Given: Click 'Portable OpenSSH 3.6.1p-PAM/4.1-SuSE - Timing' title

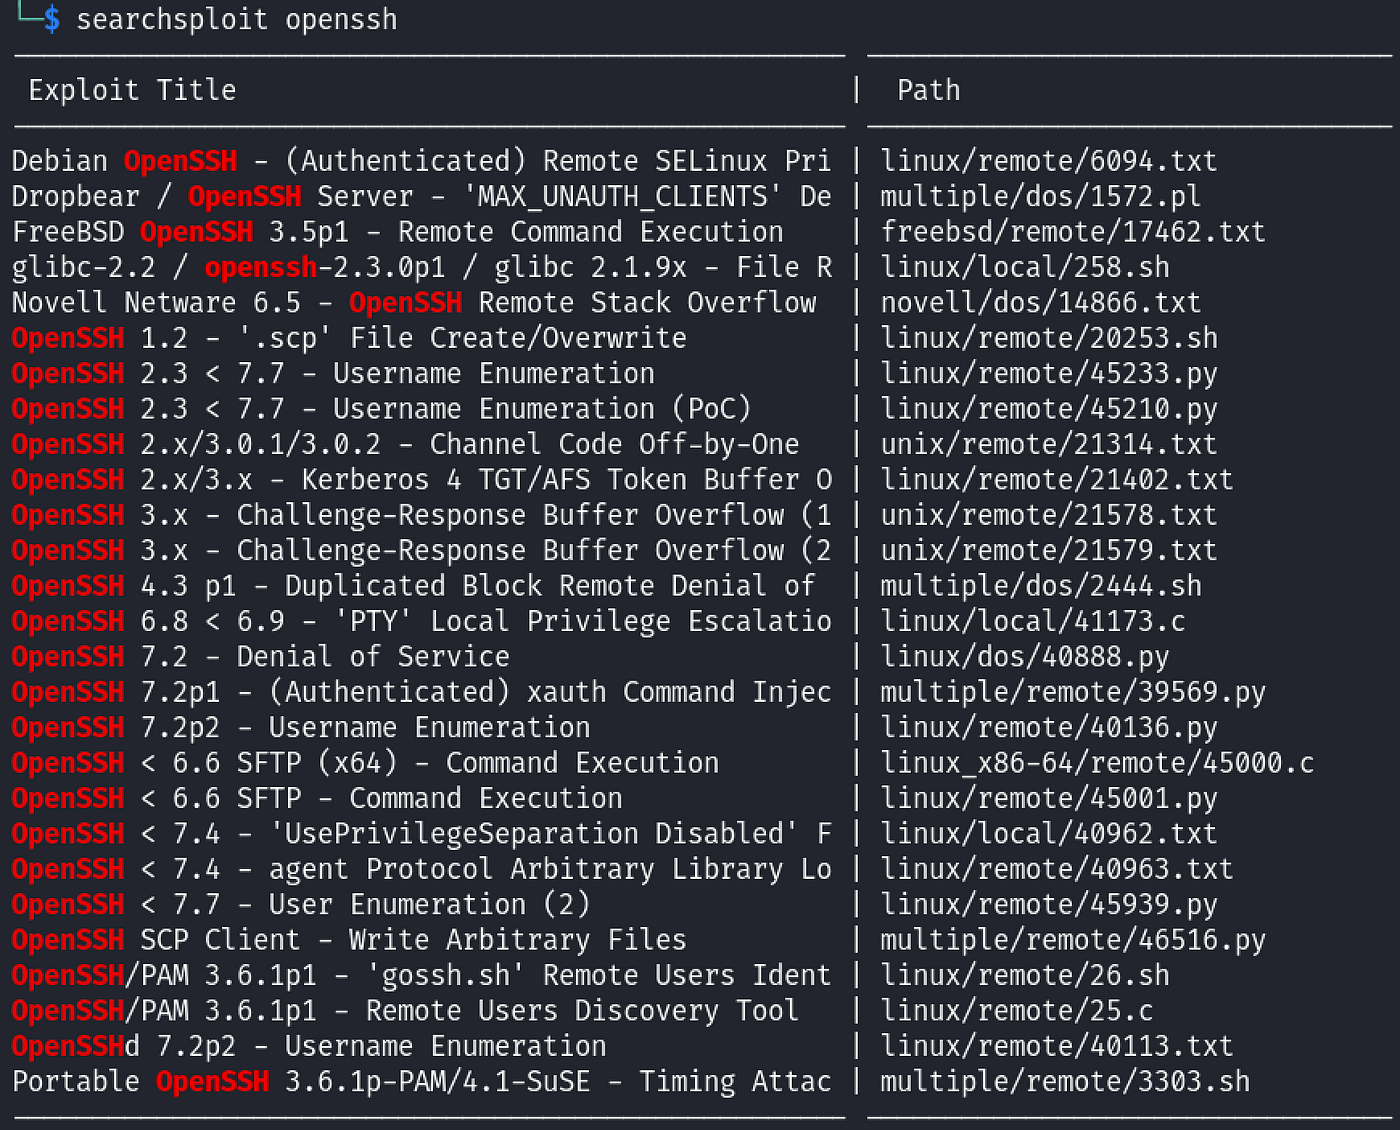Looking at the screenshot, I should pyautogui.click(x=421, y=1081).
